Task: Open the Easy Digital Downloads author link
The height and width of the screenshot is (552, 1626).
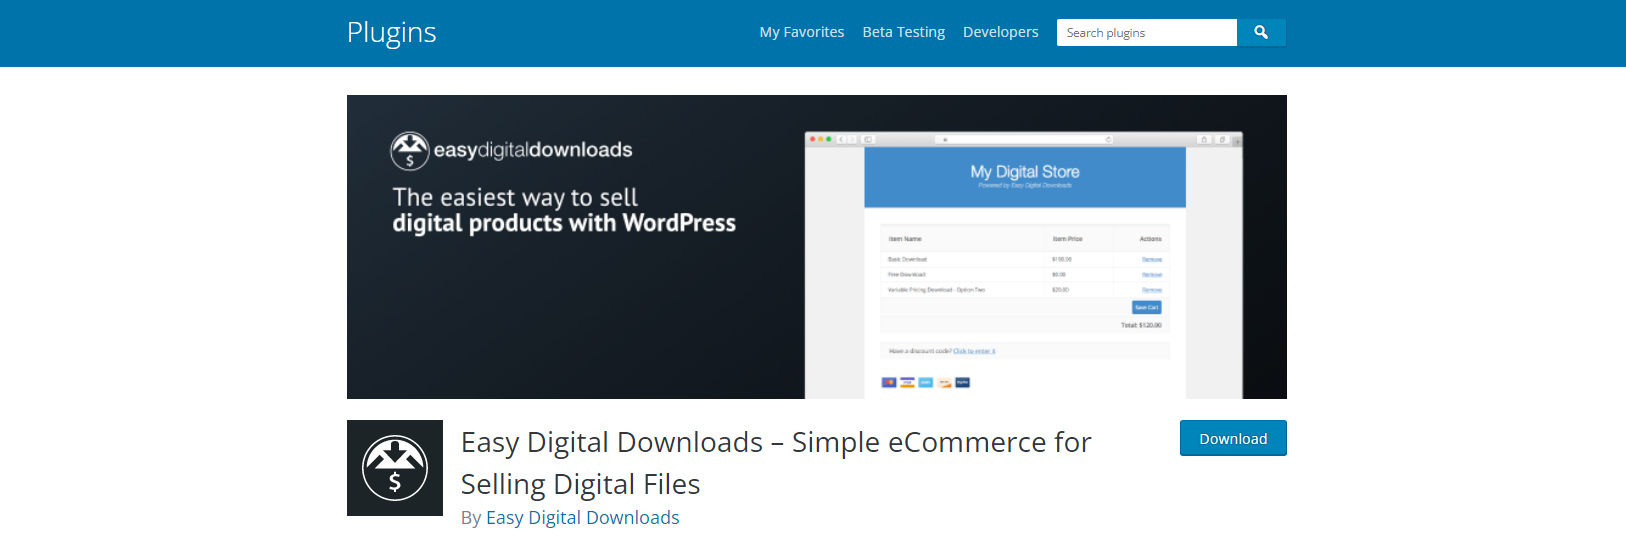Action: point(583,517)
